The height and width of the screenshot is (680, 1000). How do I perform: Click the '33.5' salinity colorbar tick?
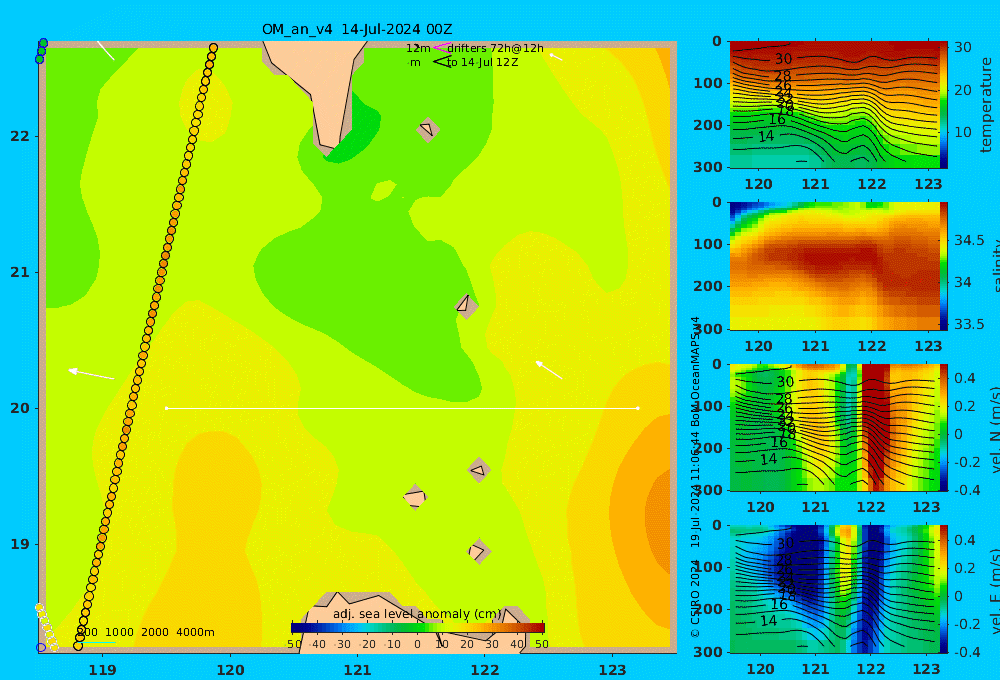tap(969, 324)
